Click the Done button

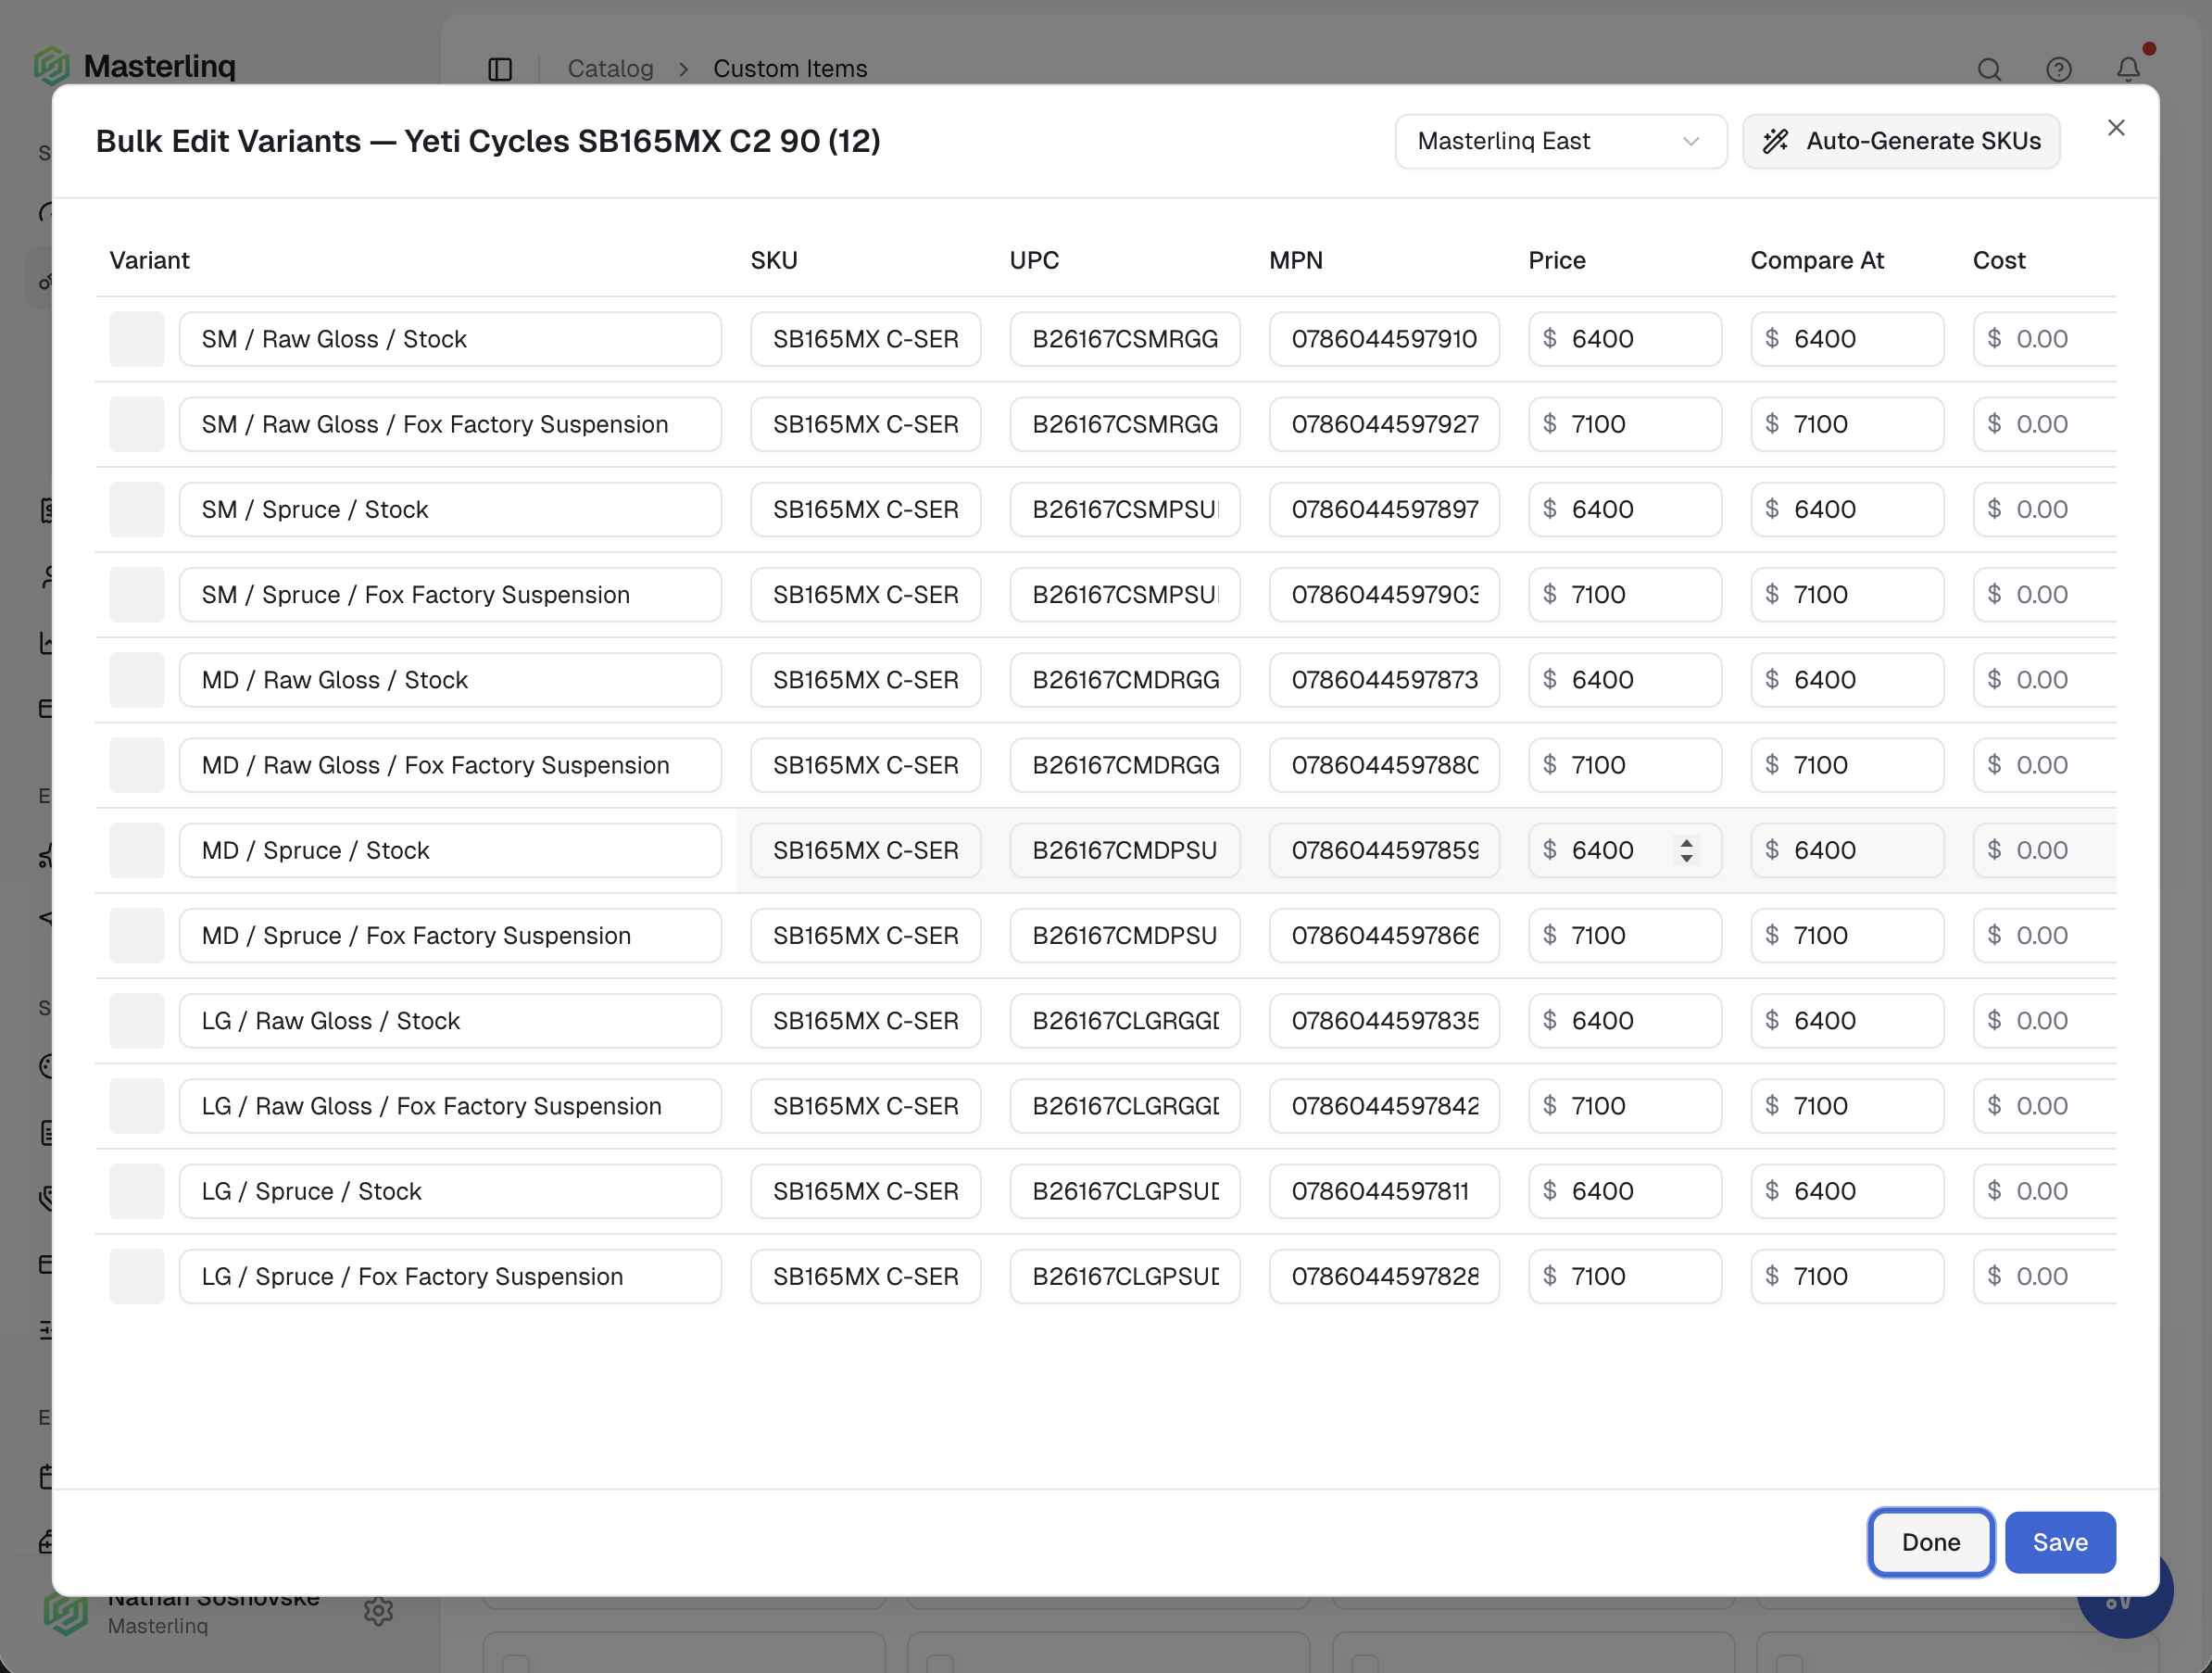(x=1930, y=1542)
